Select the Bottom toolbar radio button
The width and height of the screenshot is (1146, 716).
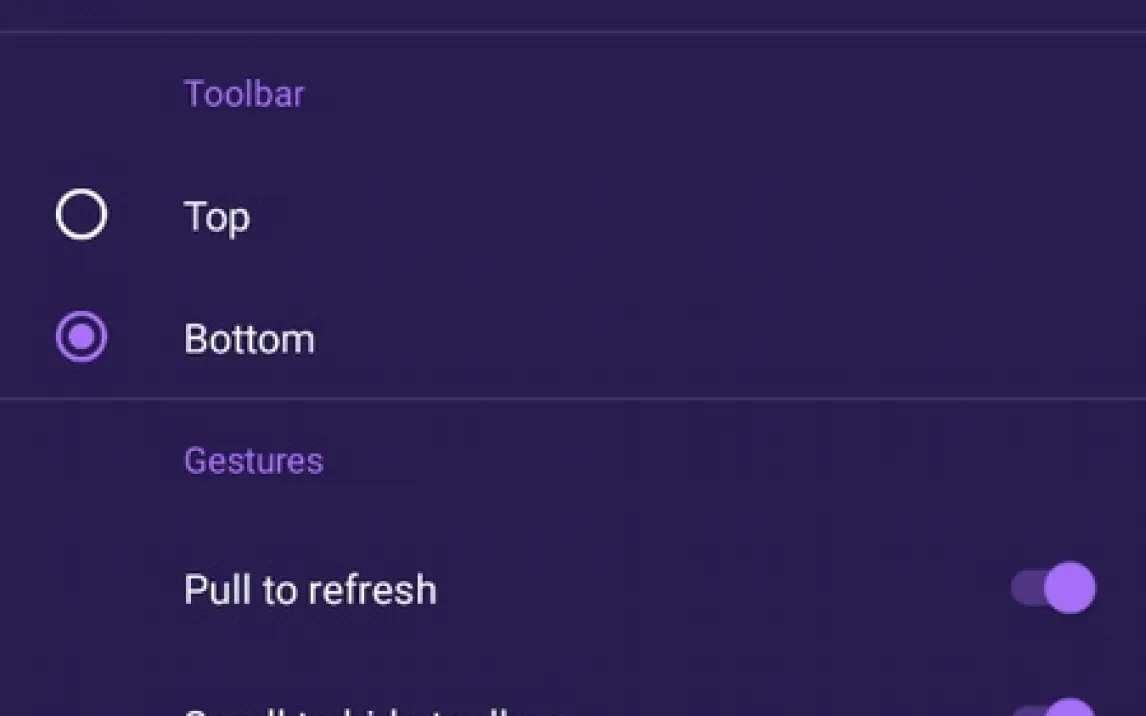coord(81,337)
